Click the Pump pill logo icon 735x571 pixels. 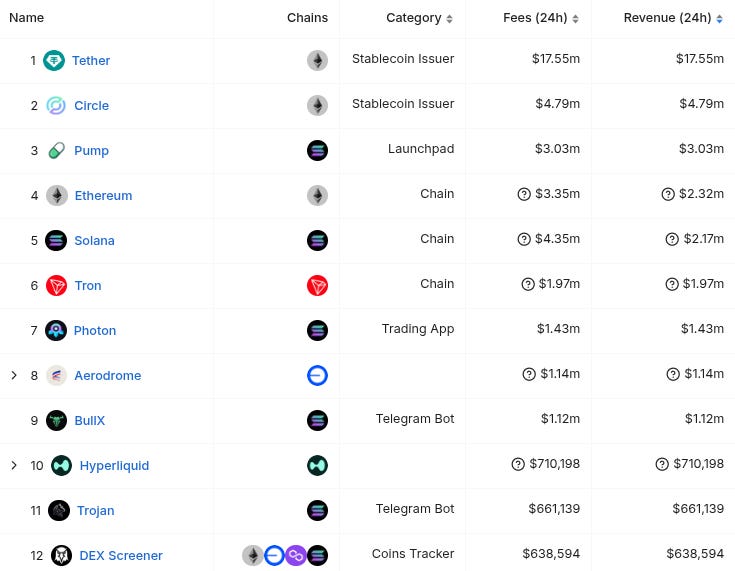tap(56, 150)
